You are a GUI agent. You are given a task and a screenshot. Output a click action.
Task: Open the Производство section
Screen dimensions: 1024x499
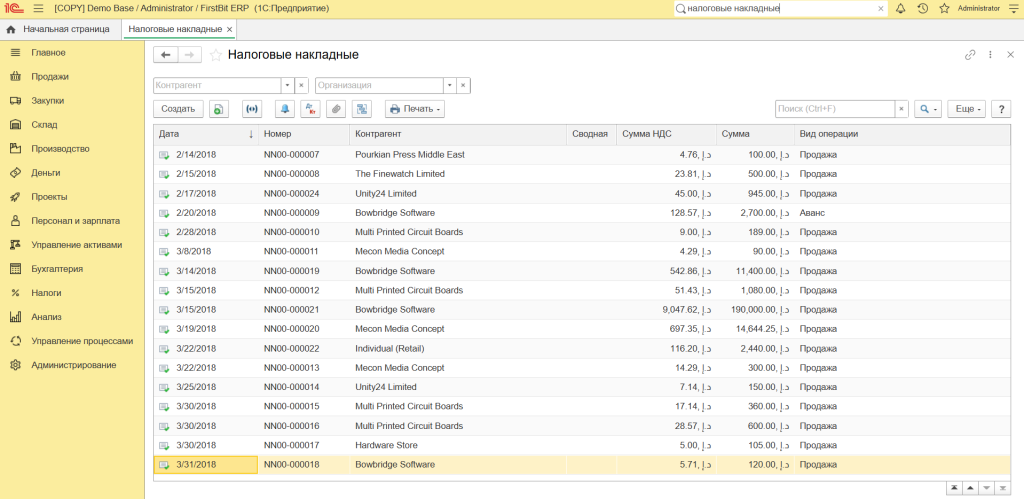[72, 148]
